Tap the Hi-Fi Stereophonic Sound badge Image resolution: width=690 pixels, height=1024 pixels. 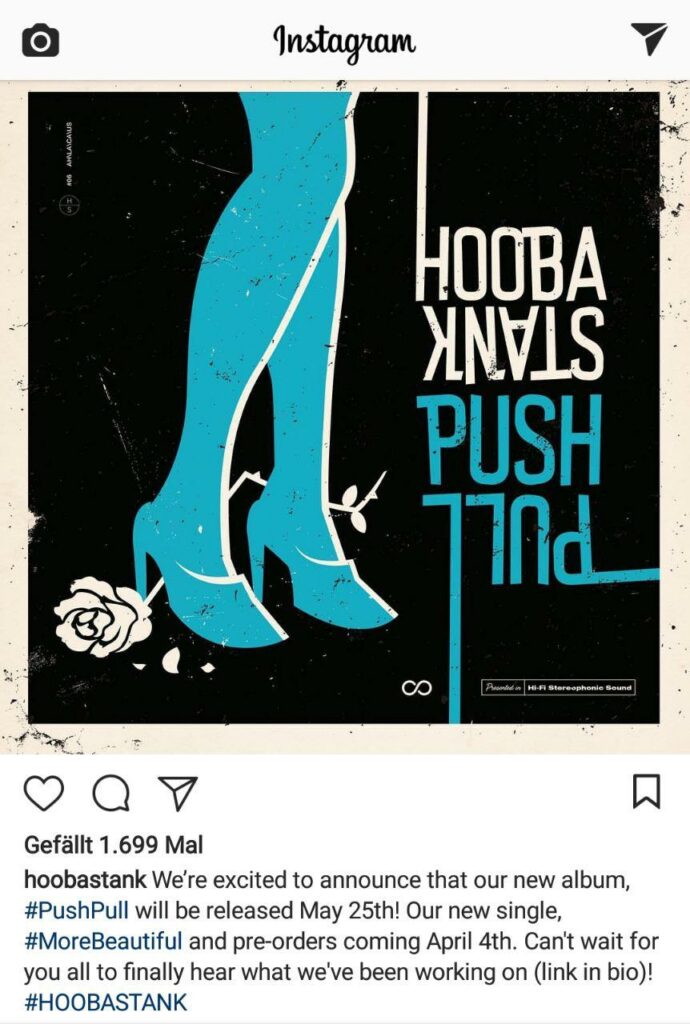pos(557,688)
